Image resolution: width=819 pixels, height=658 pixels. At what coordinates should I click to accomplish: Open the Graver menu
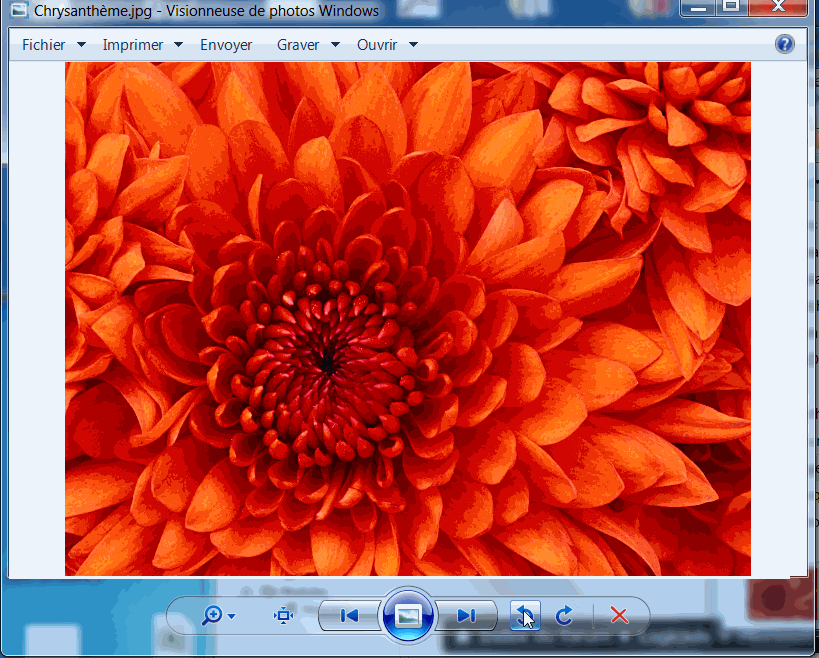coord(298,45)
